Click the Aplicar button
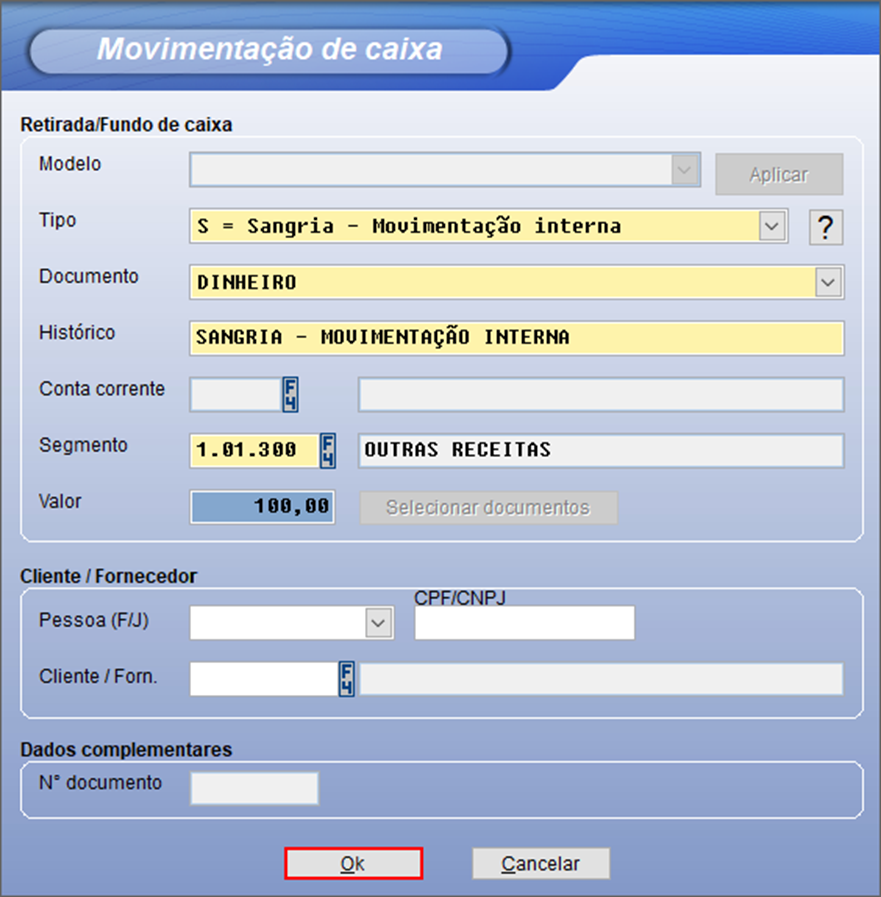This screenshot has height=897, width=881. pos(779,174)
